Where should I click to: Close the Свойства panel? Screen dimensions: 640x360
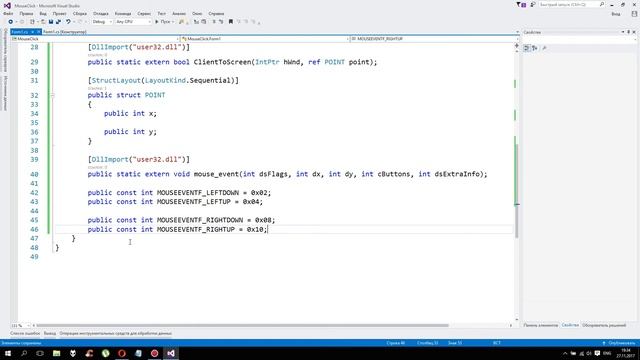(x=634, y=32)
